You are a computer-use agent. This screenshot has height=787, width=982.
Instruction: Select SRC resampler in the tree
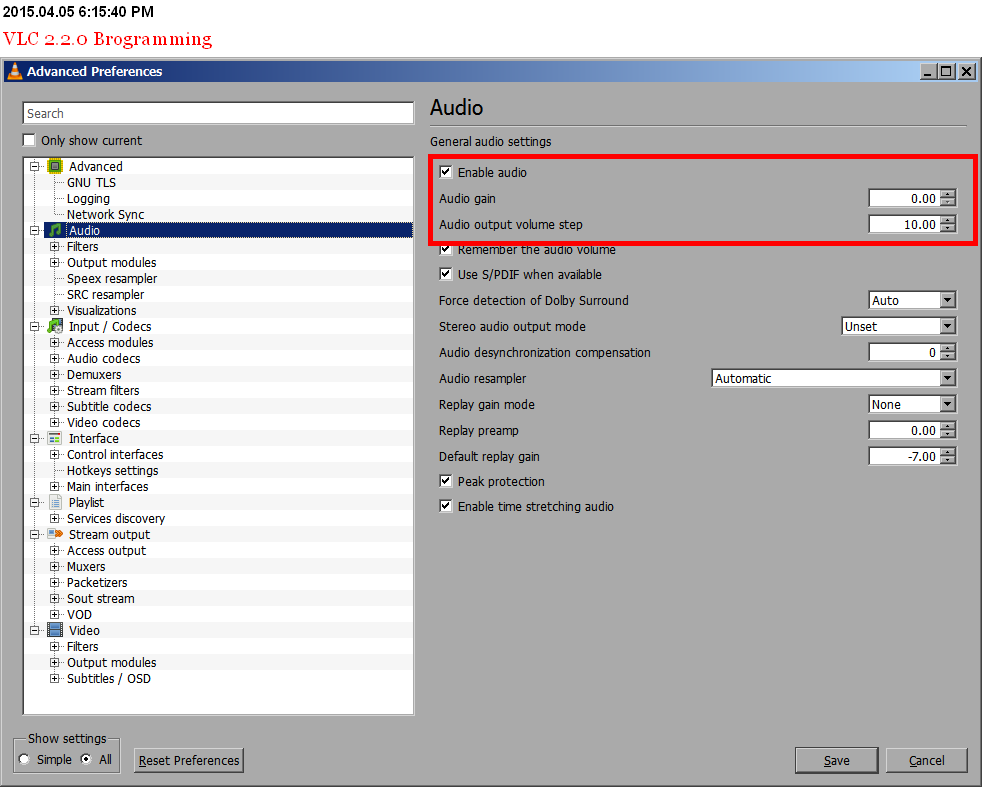pyautogui.click(x=105, y=294)
